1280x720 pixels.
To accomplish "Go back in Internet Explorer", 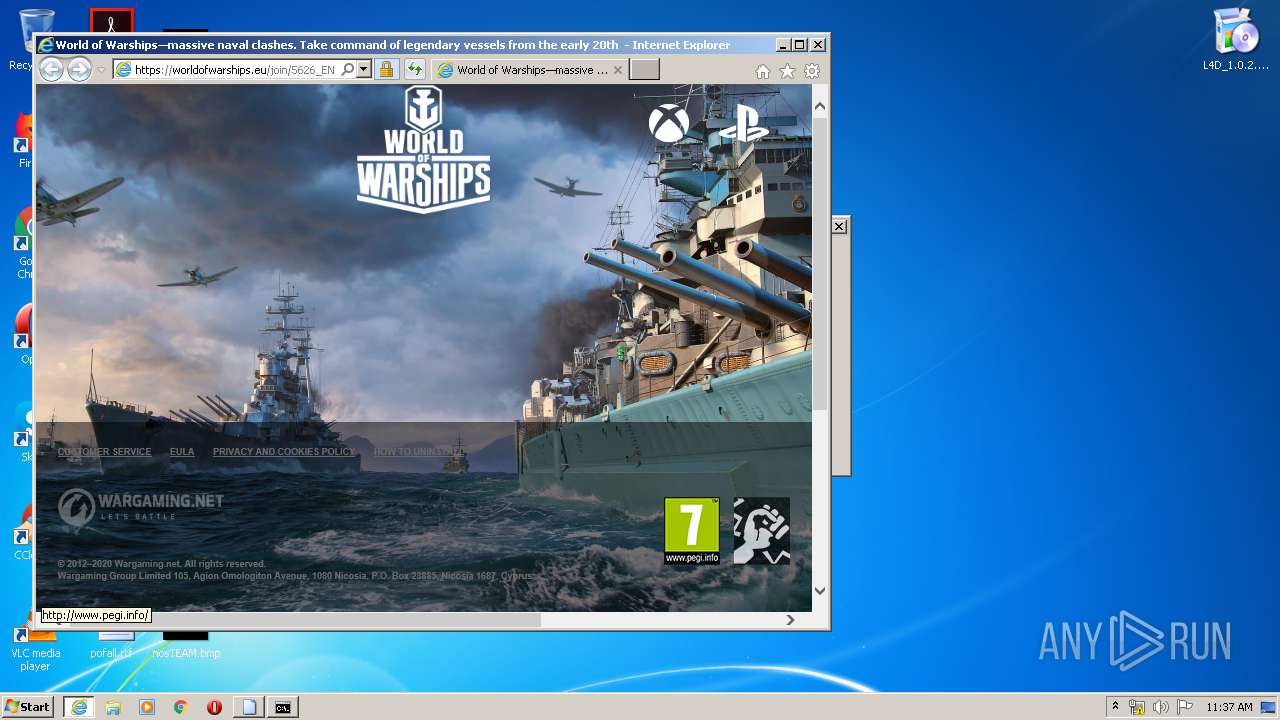I will [51, 69].
